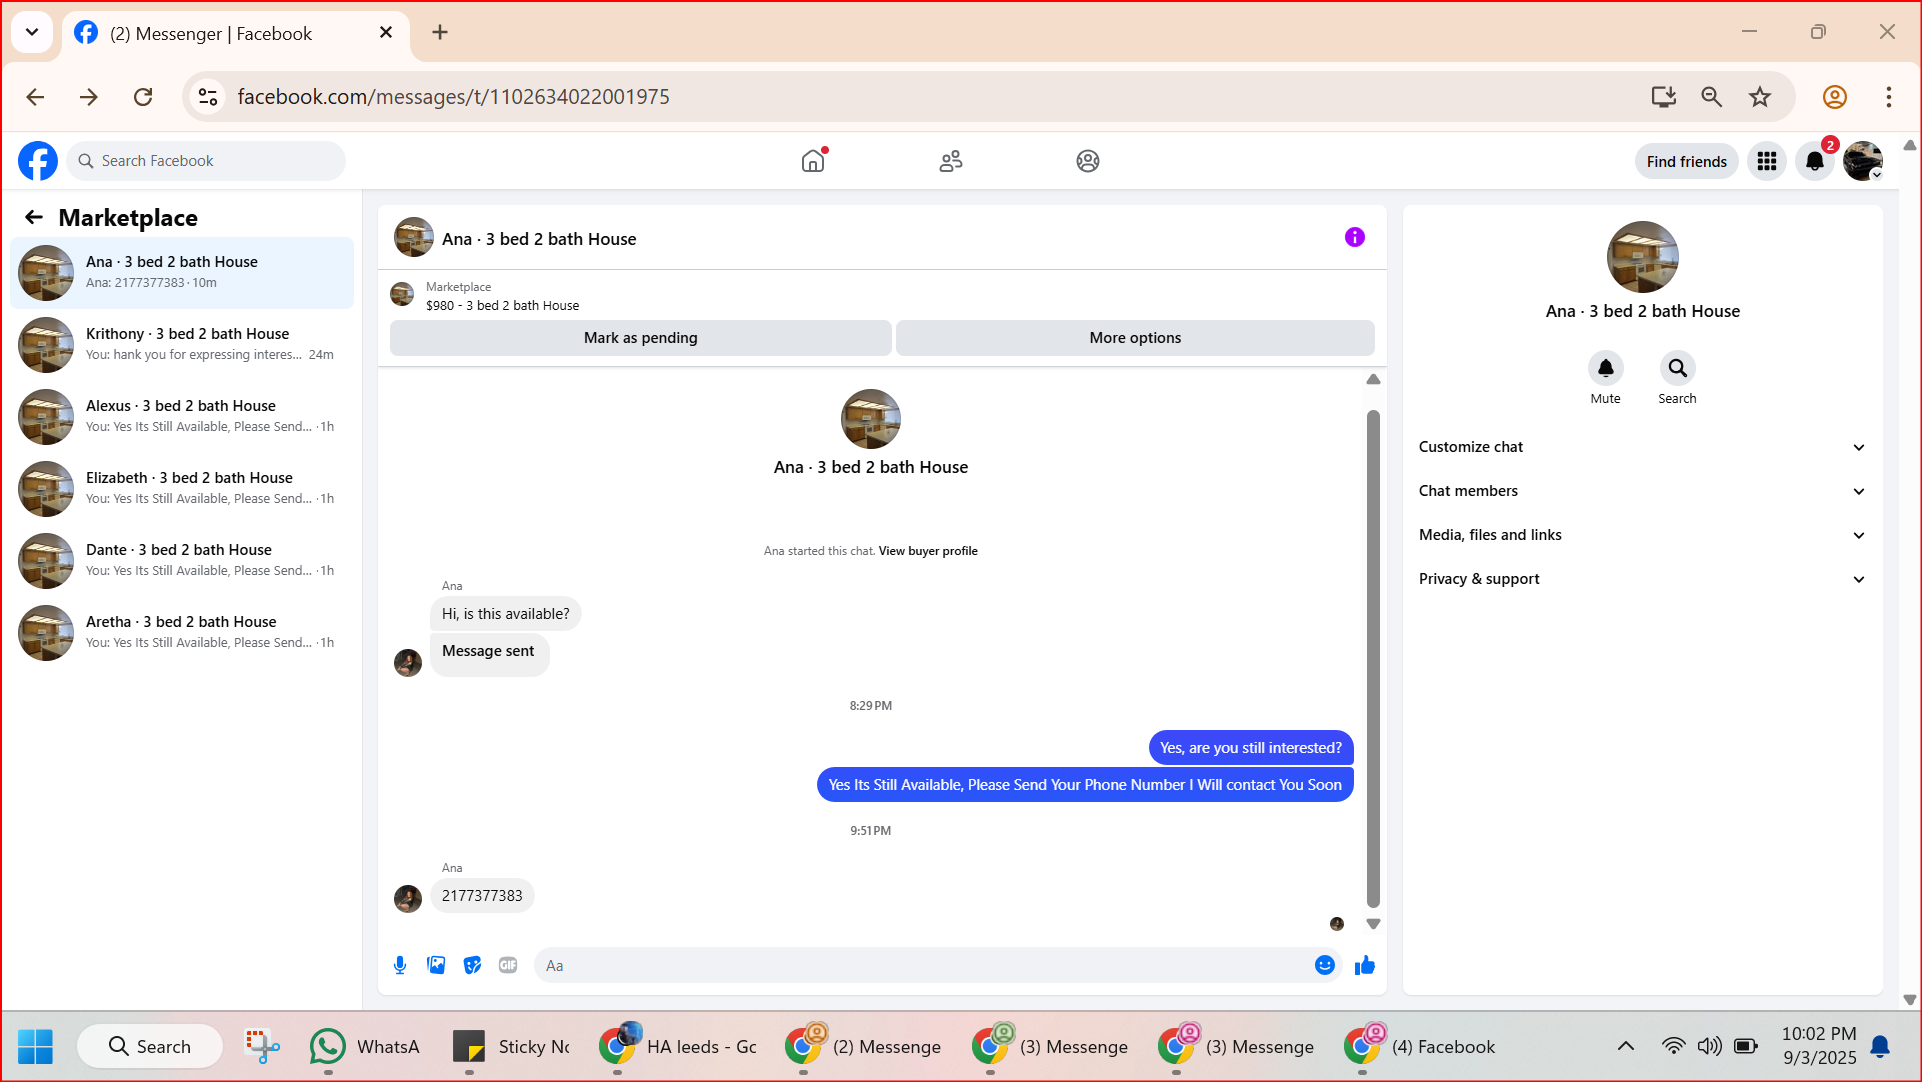Viewport: 1922px width, 1082px height.
Task: Open the notifications bell
Action: click(1815, 161)
